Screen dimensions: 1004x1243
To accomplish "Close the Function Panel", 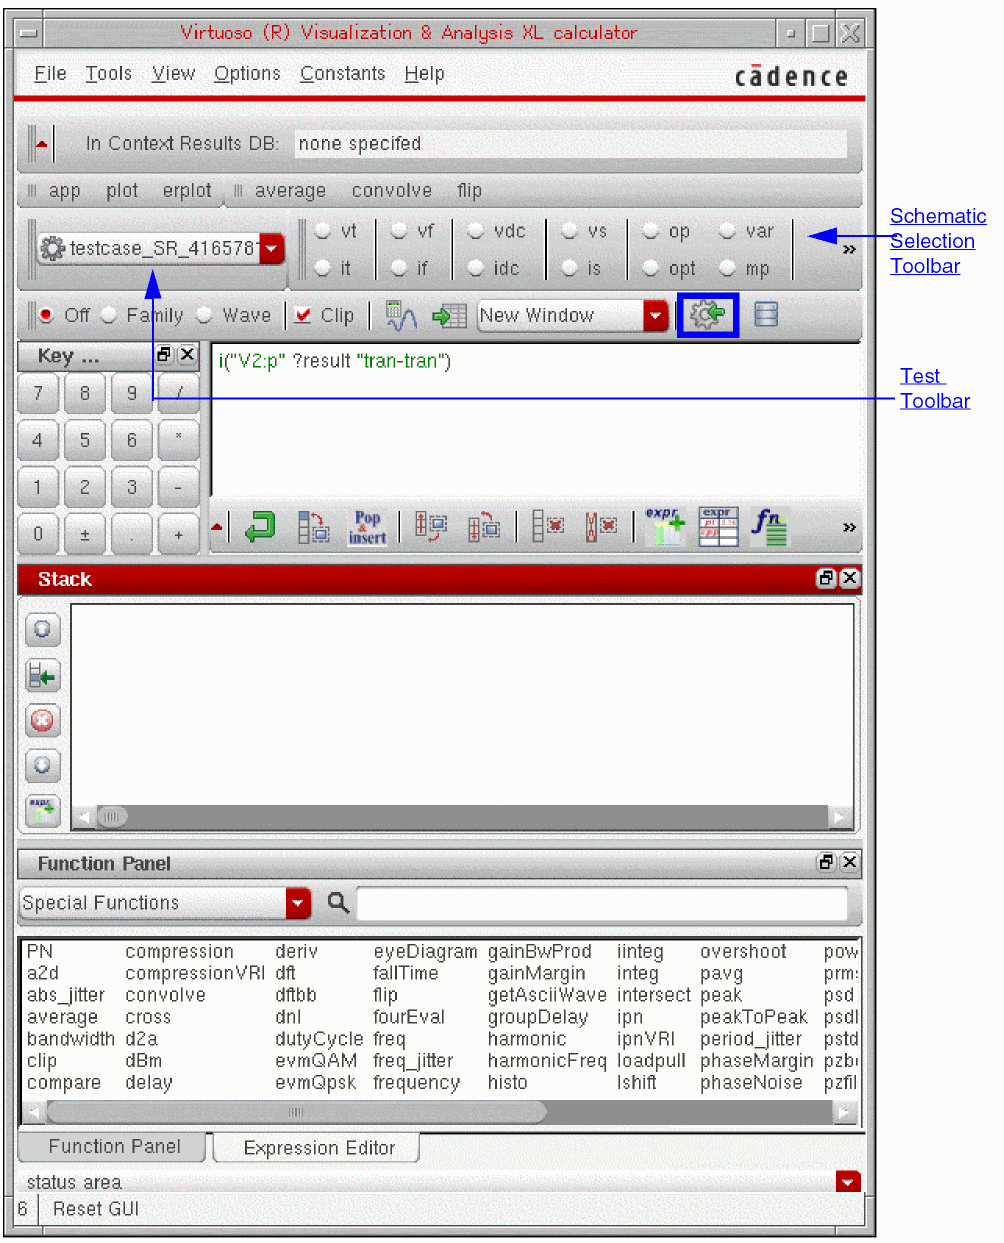I will pyautogui.click(x=849, y=862).
